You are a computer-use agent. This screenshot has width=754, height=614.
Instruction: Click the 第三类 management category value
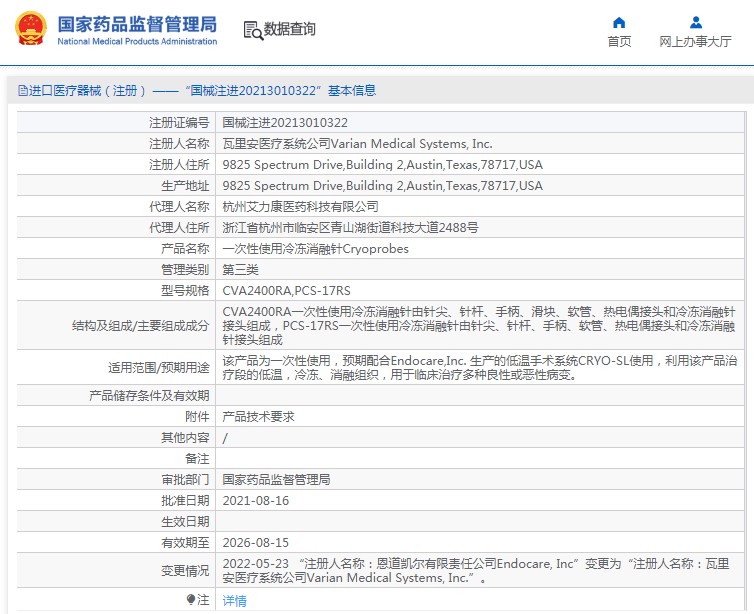(x=240, y=270)
